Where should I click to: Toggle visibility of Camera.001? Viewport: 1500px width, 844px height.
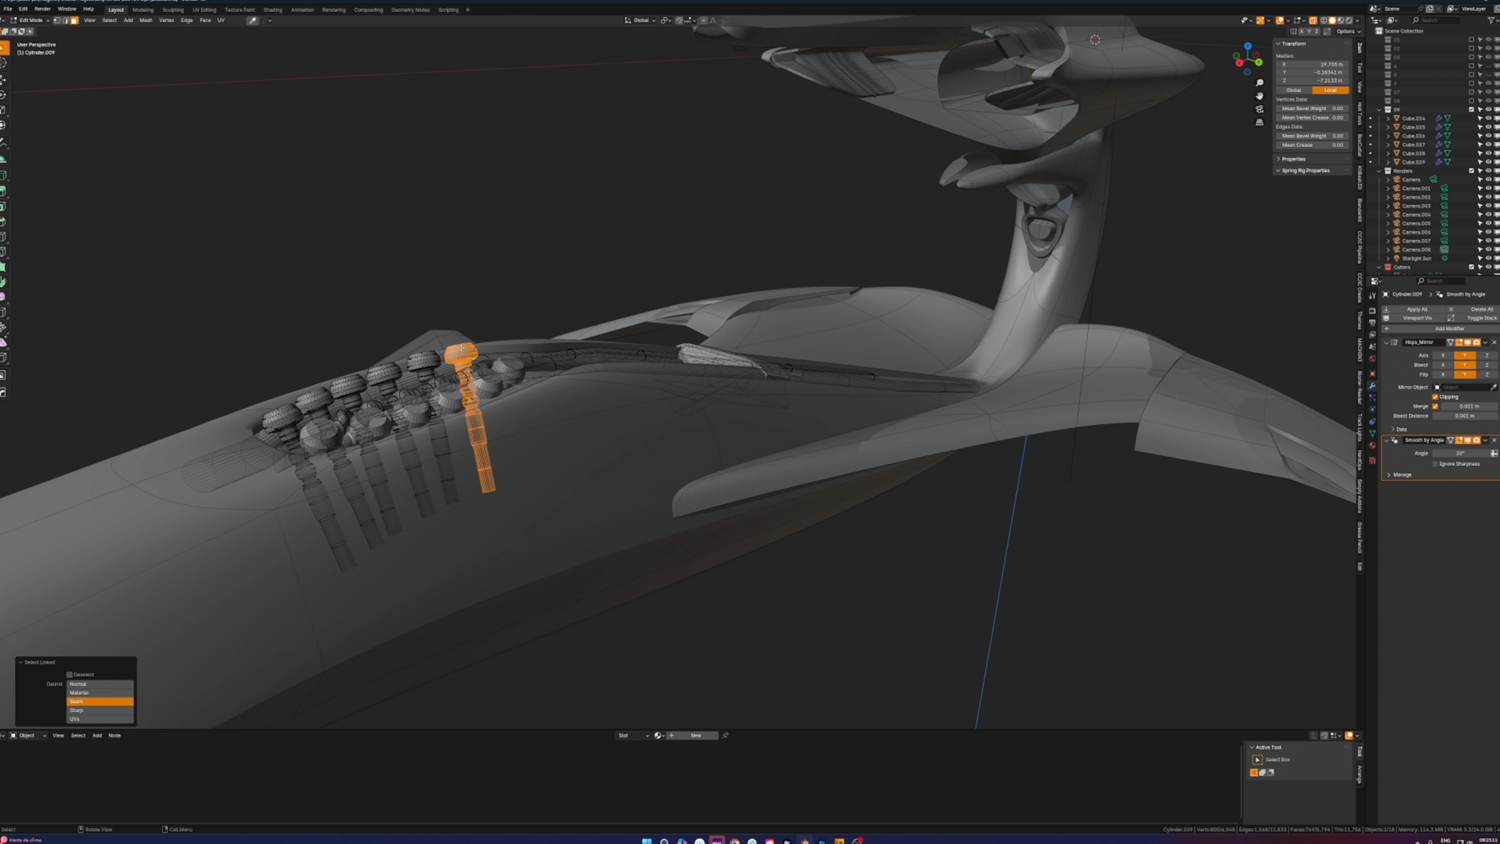(1488, 188)
